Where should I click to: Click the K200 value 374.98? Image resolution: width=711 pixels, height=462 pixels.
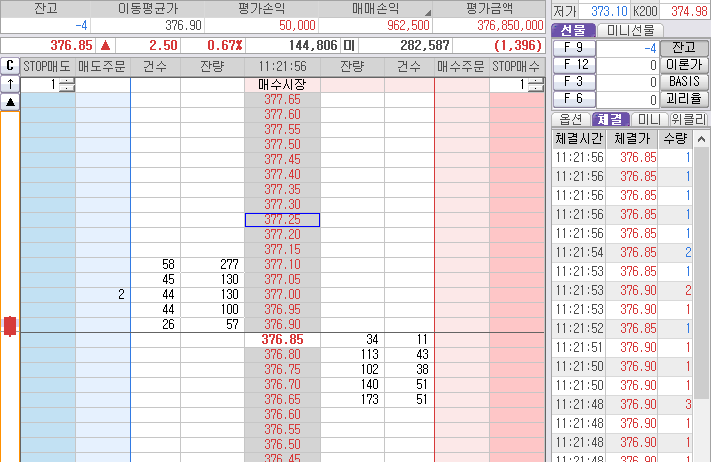pyautogui.click(x=689, y=11)
